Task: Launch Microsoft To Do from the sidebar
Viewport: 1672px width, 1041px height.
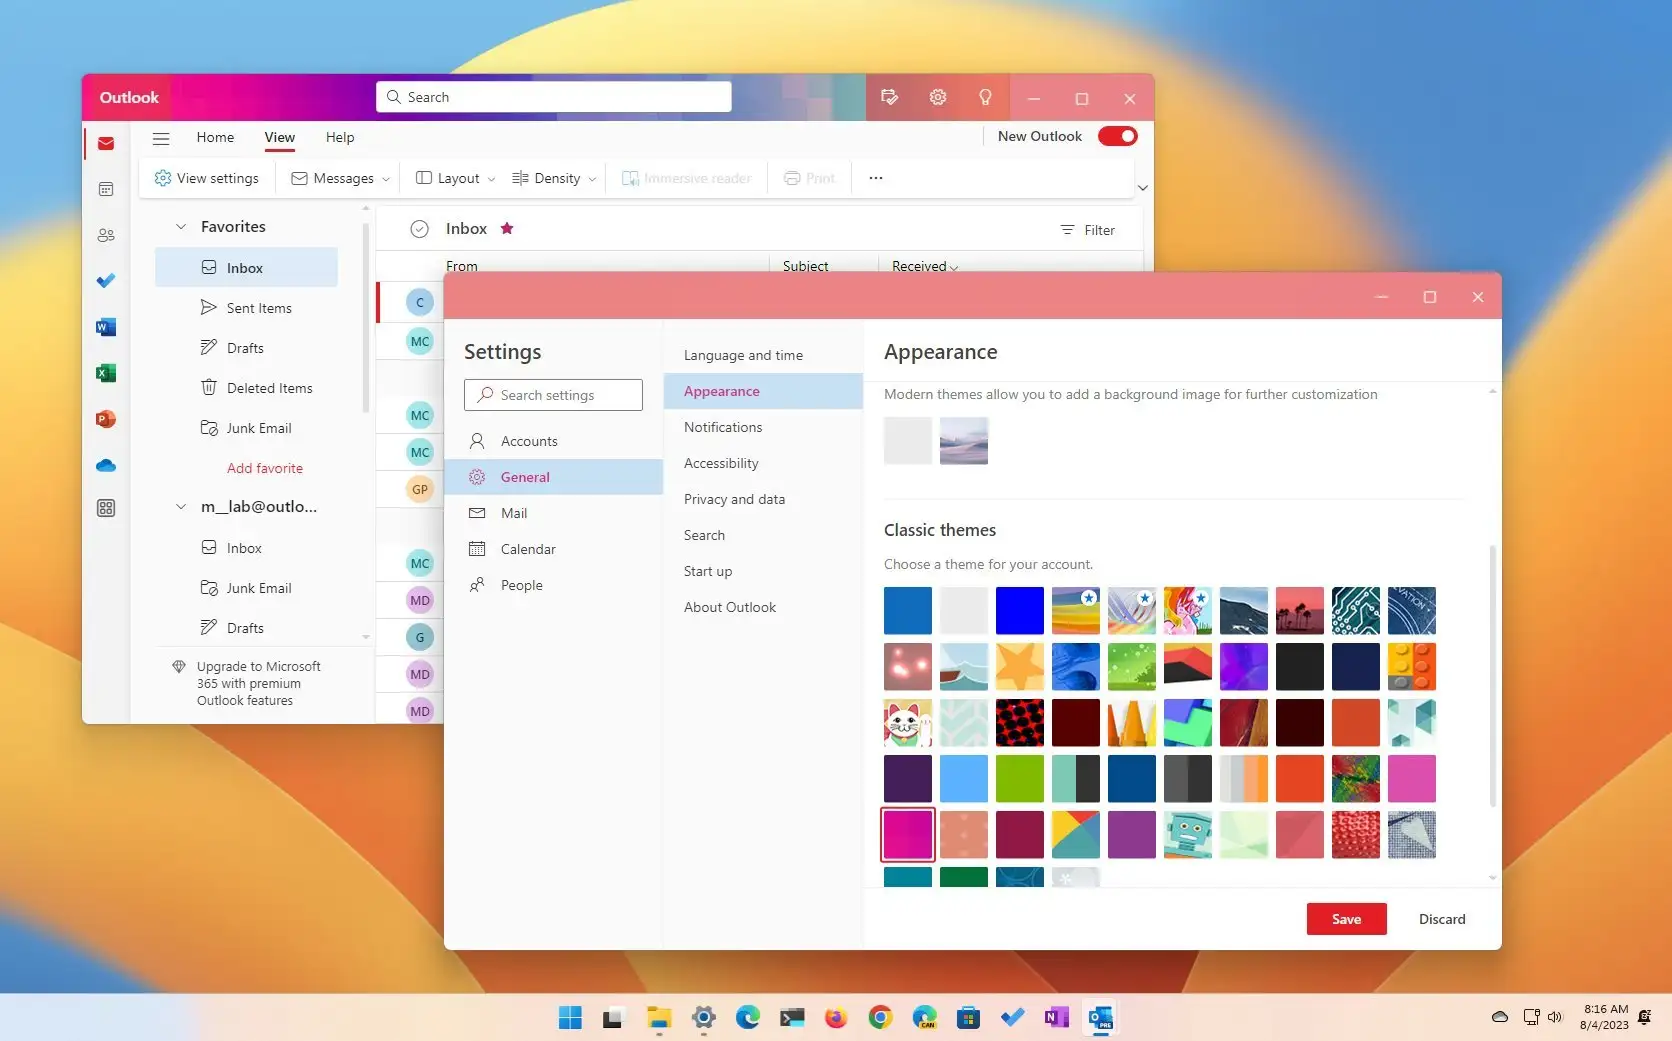Action: [105, 281]
